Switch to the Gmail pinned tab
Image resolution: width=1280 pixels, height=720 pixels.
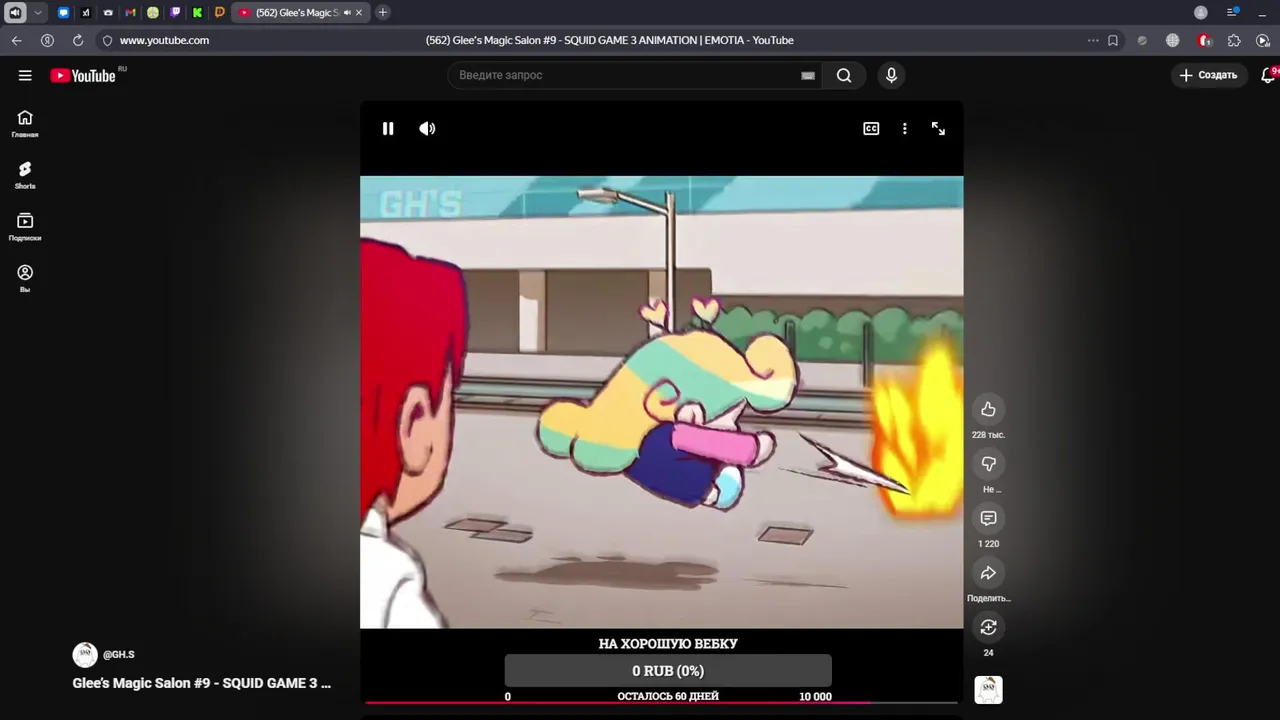point(130,12)
